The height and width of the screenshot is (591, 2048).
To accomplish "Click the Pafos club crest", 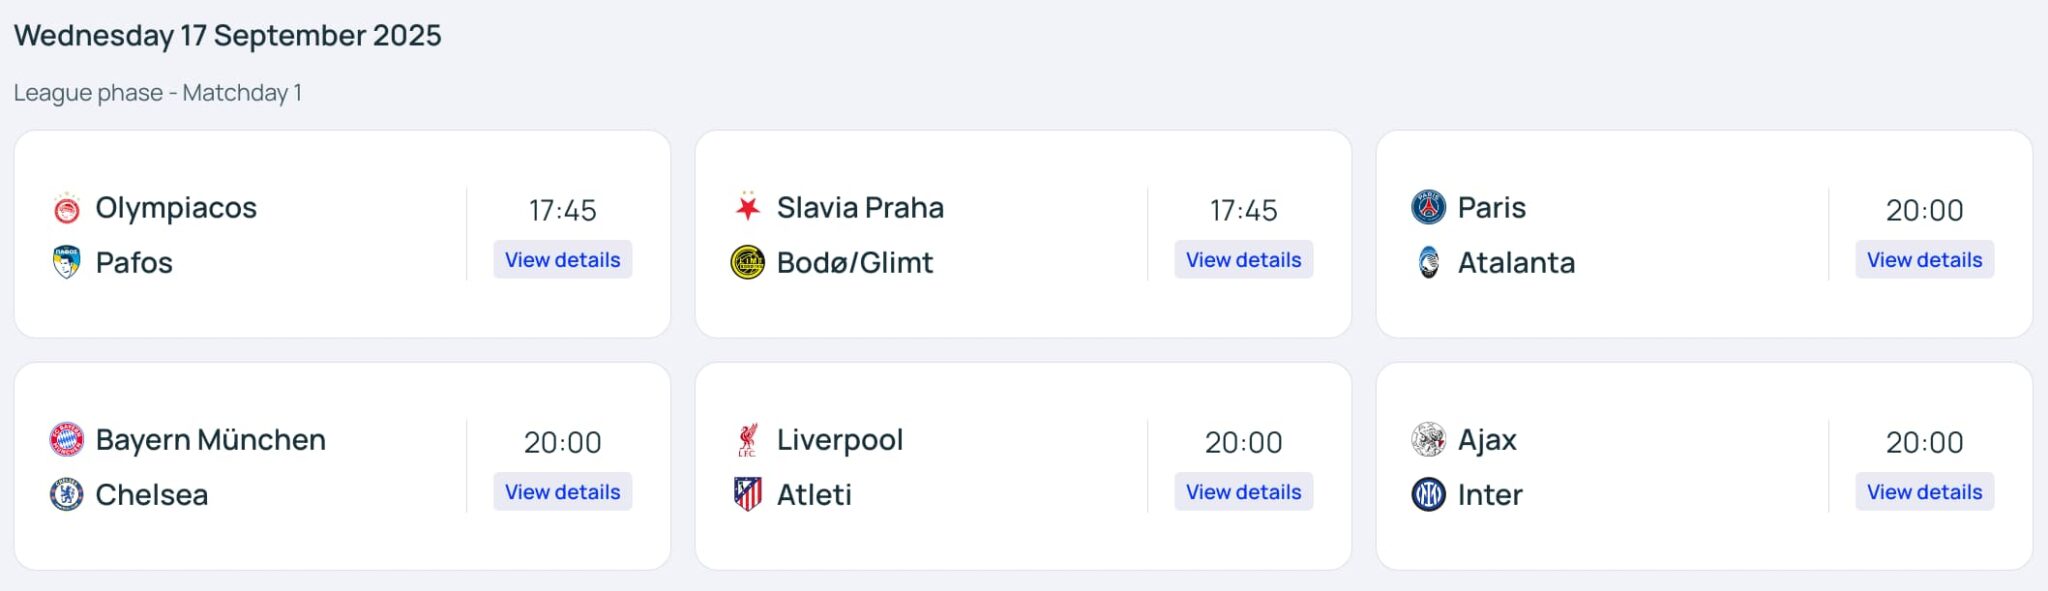I will (x=67, y=263).
